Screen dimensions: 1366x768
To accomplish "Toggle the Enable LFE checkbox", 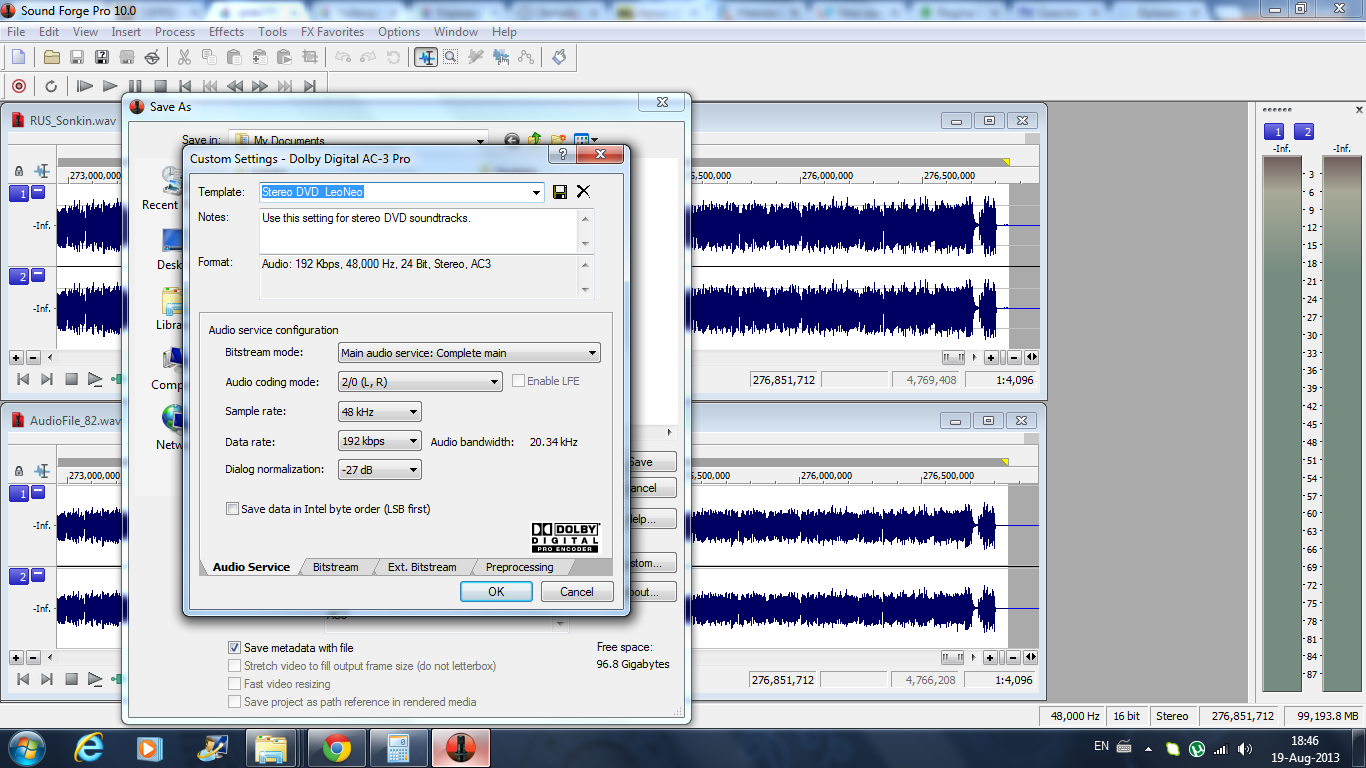I will pyautogui.click(x=518, y=381).
